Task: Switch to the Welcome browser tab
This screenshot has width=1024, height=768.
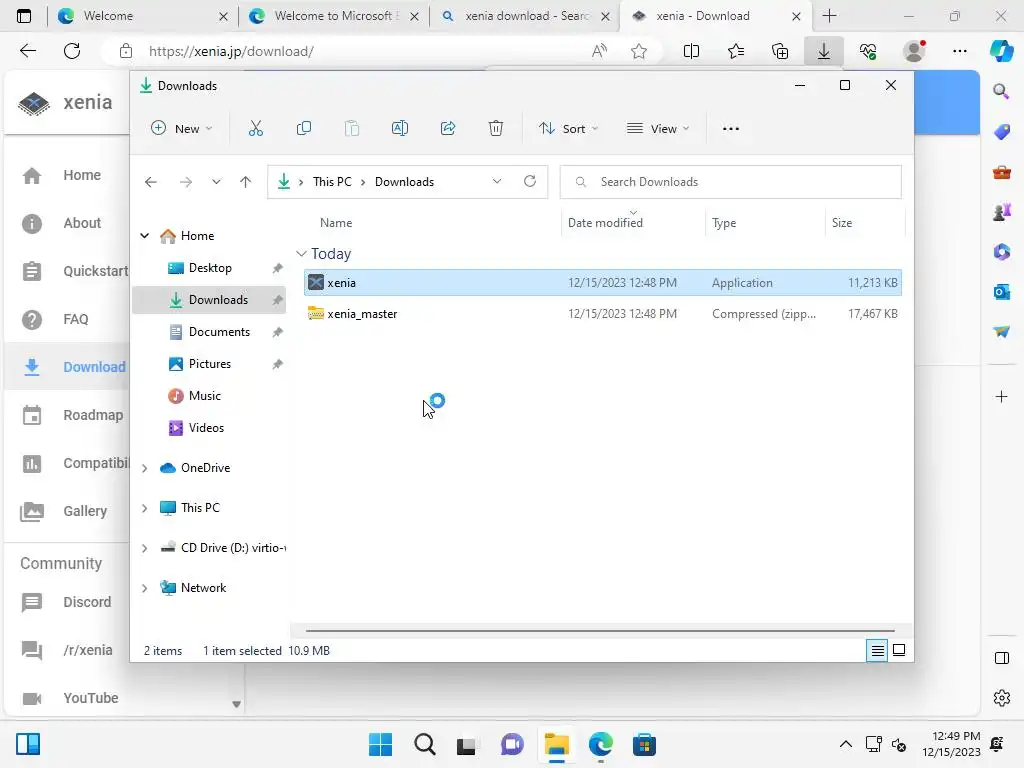Action: pos(142,16)
